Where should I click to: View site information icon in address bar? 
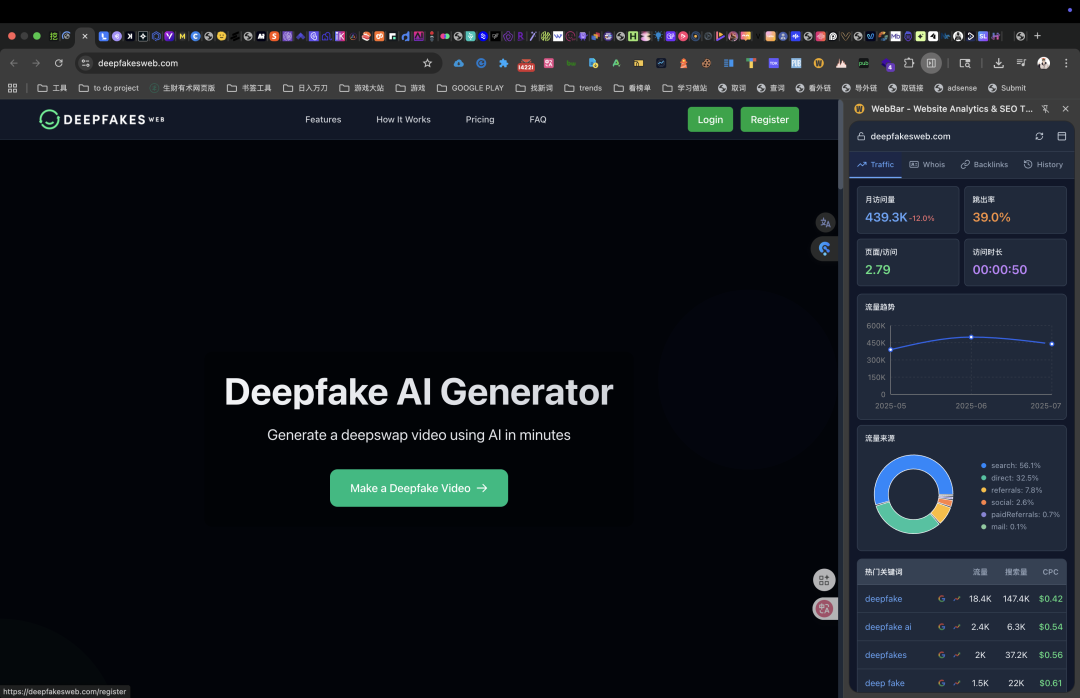point(85,63)
